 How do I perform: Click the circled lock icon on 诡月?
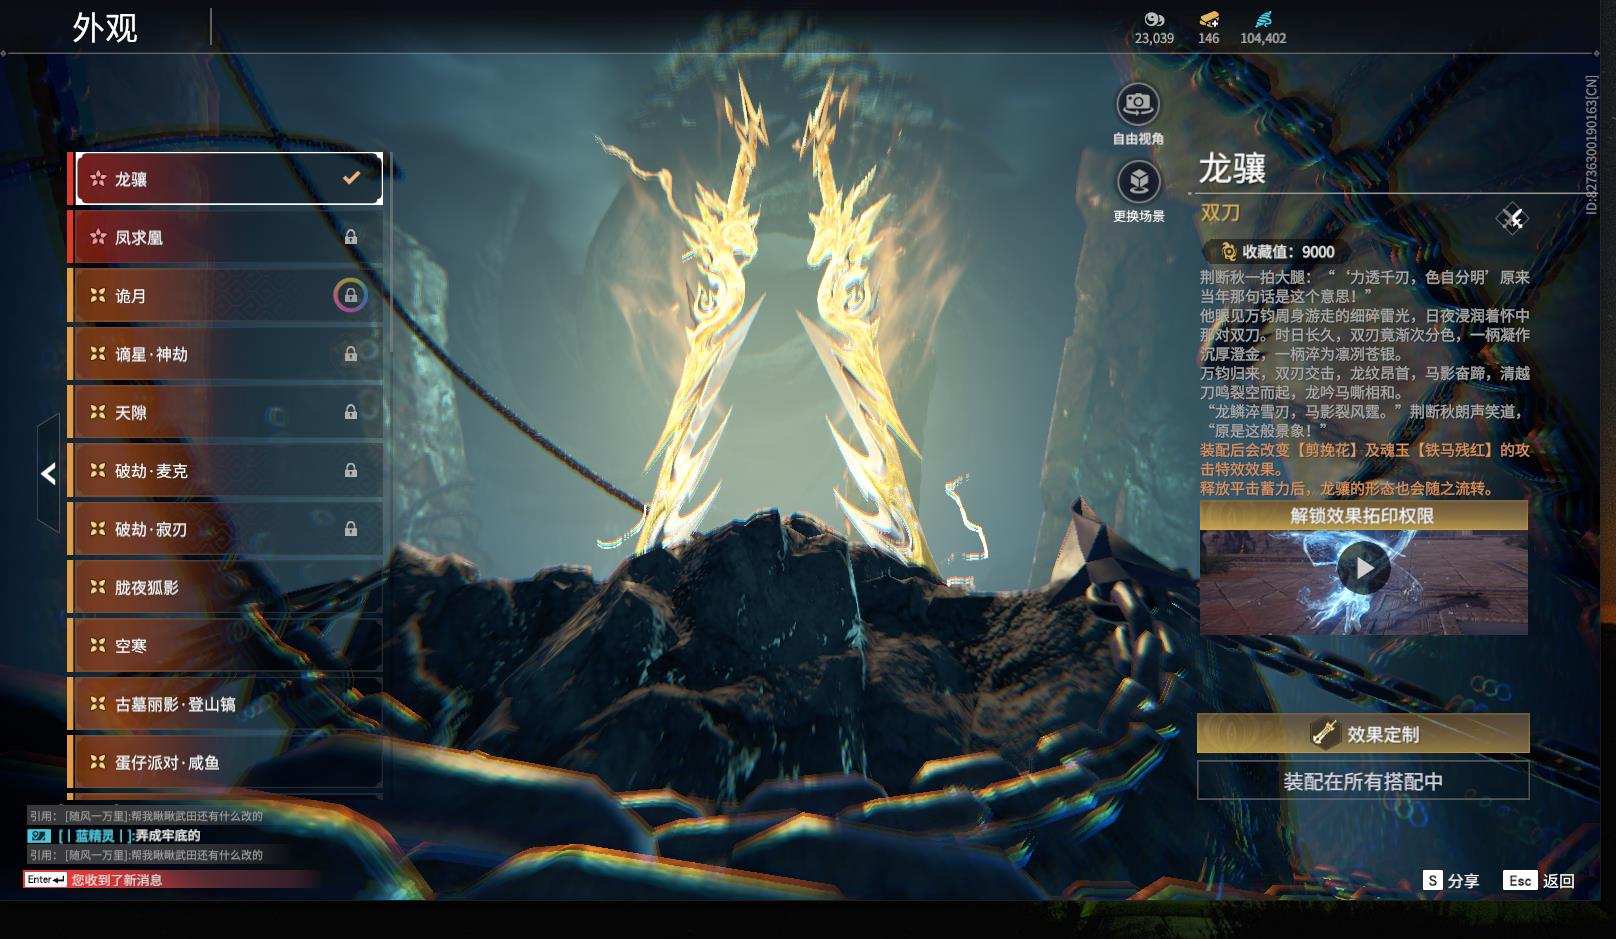click(350, 295)
